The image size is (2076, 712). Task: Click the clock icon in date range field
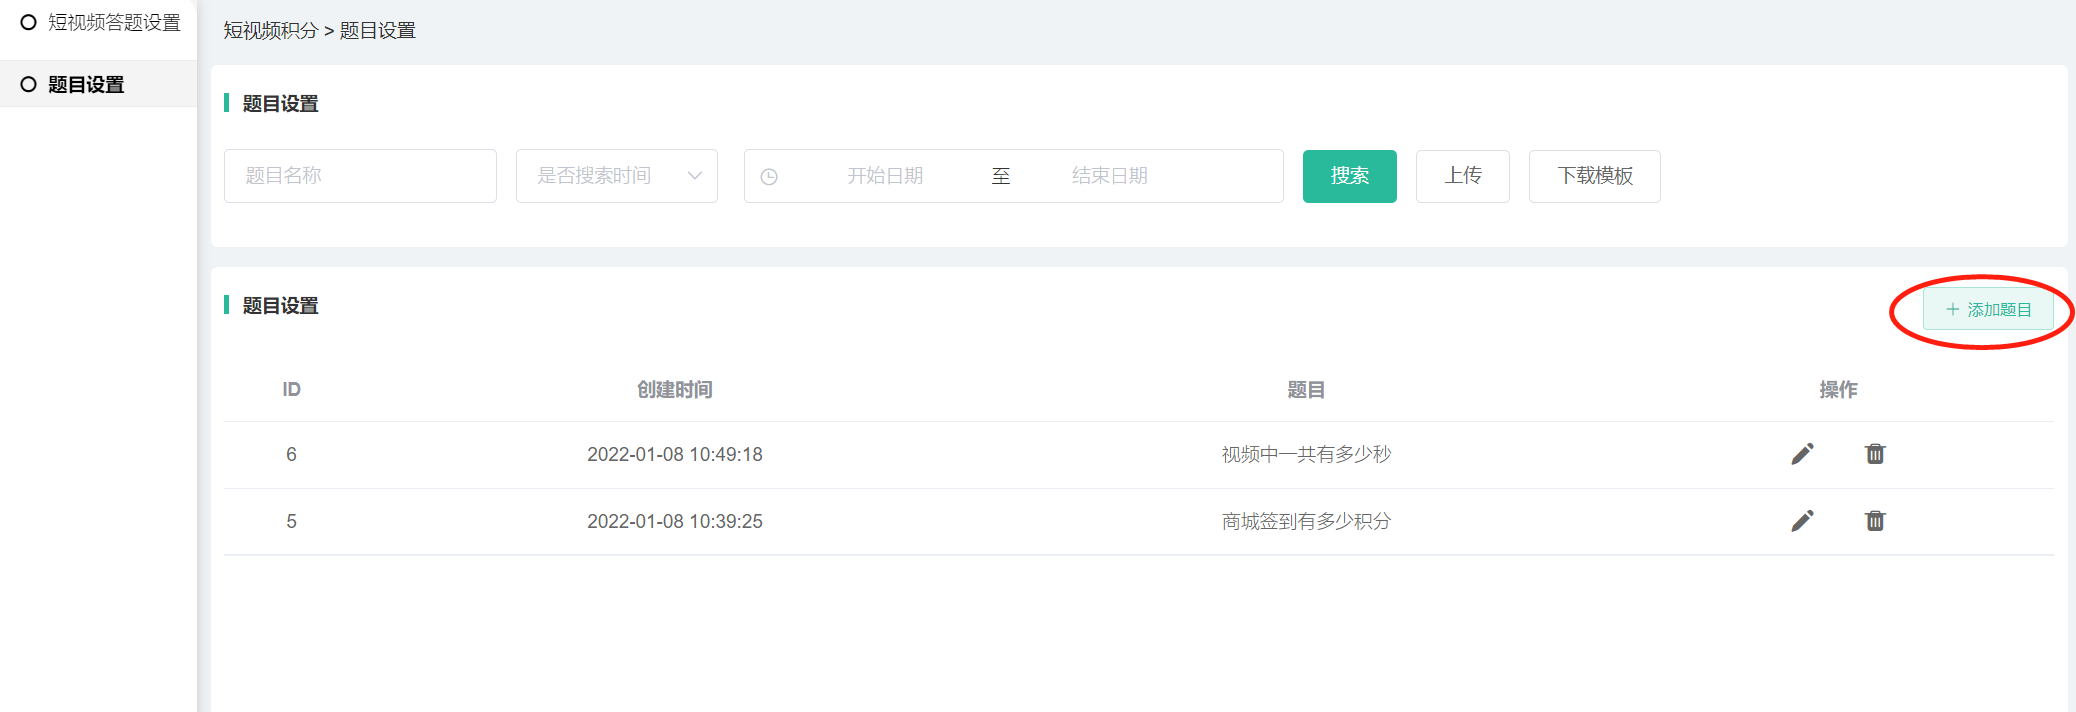tap(769, 177)
